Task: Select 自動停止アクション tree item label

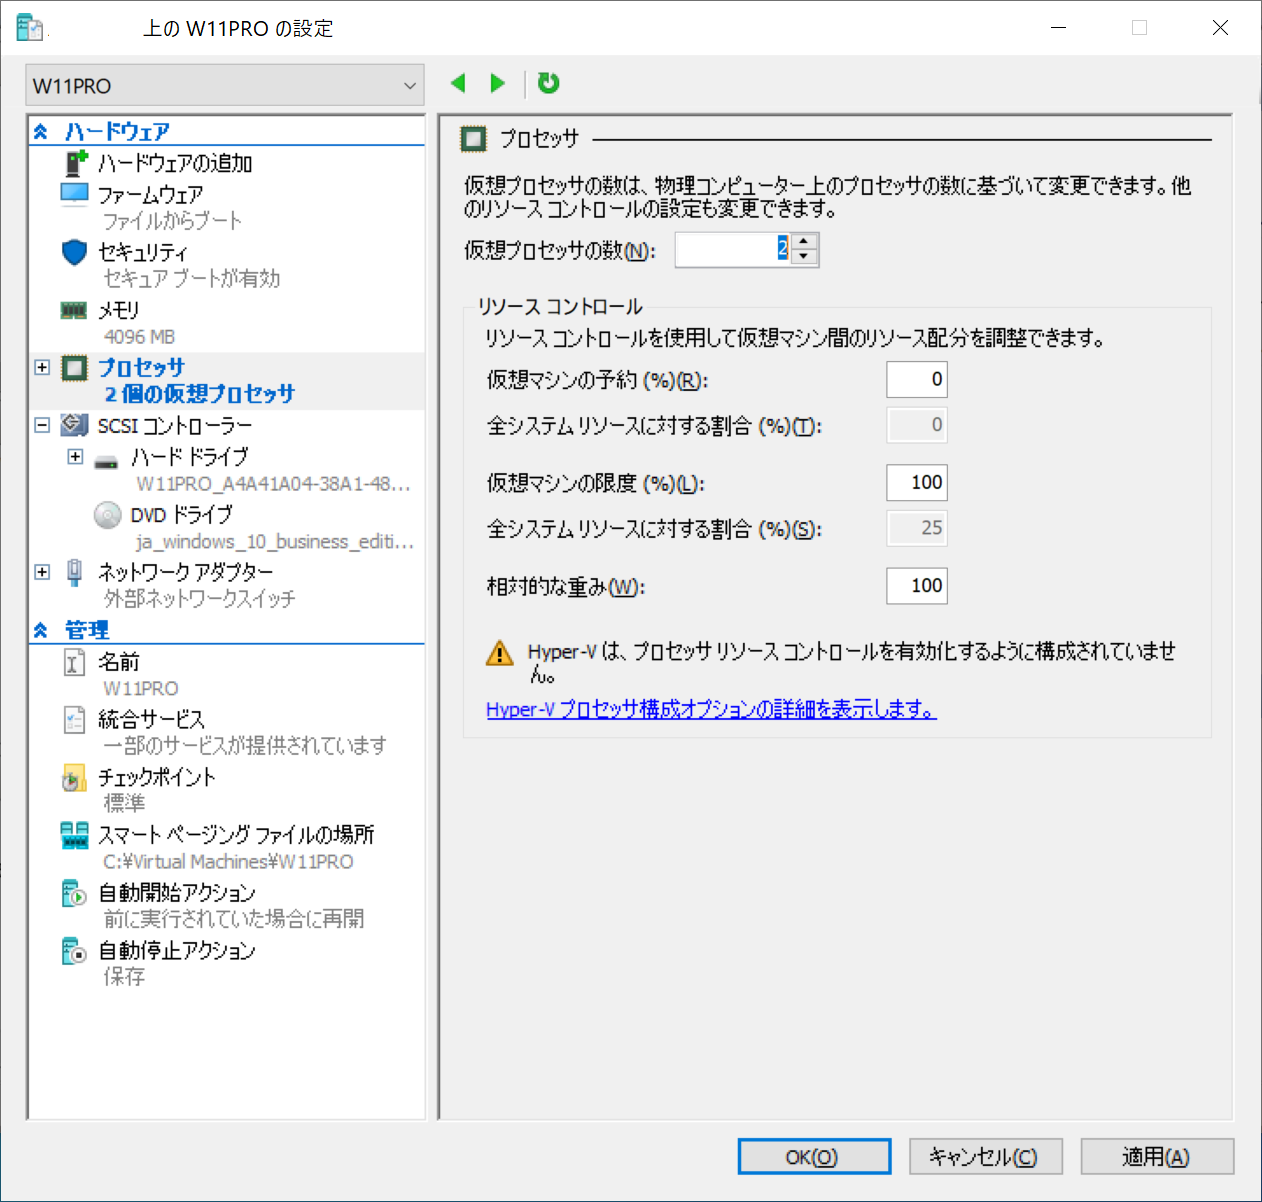Action: click(x=176, y=950)
